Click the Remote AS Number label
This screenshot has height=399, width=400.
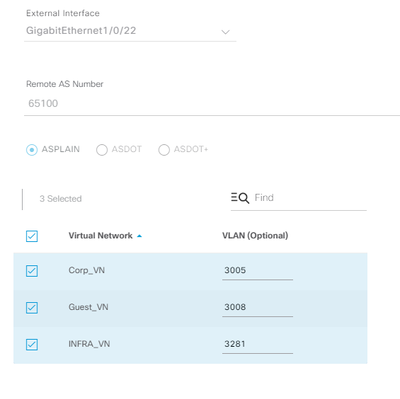tap(65, 84)
